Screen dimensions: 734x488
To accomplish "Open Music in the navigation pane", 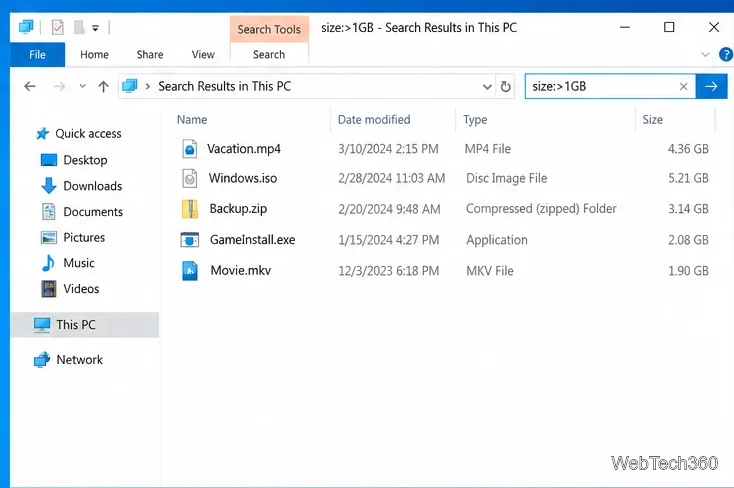I will coord(68,263).
